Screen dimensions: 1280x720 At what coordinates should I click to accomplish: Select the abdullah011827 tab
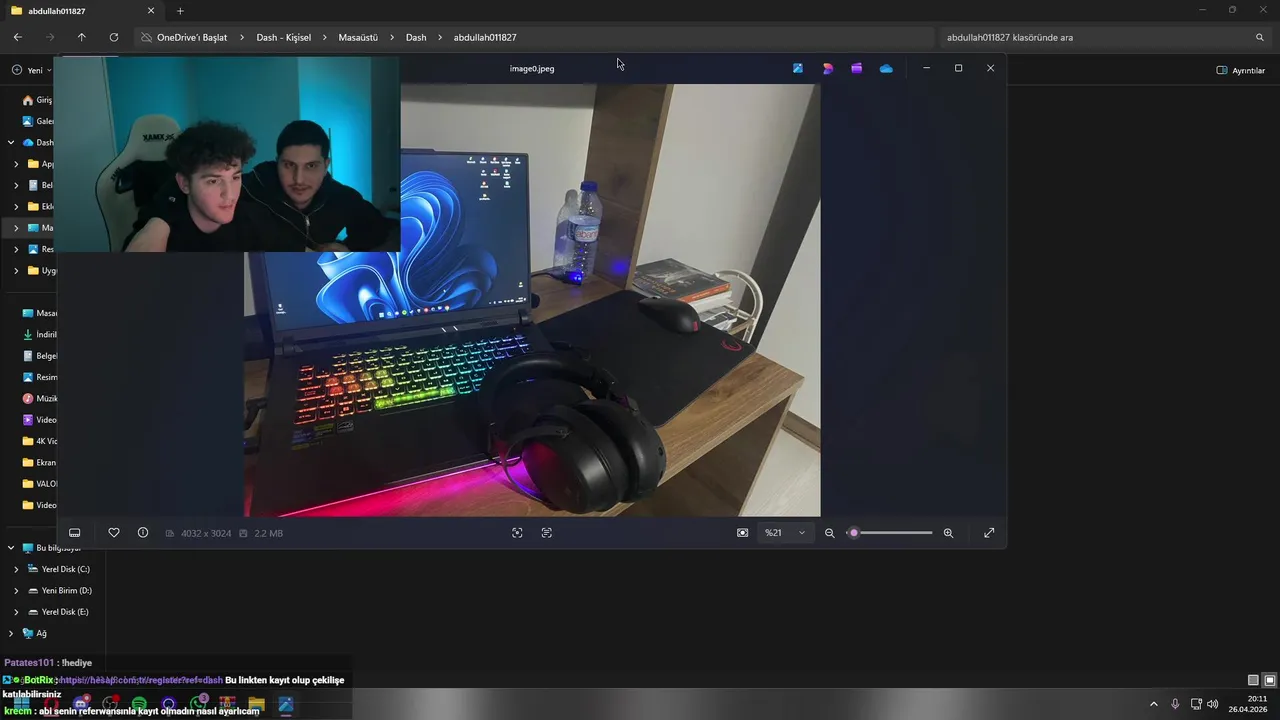click(82, 11)
